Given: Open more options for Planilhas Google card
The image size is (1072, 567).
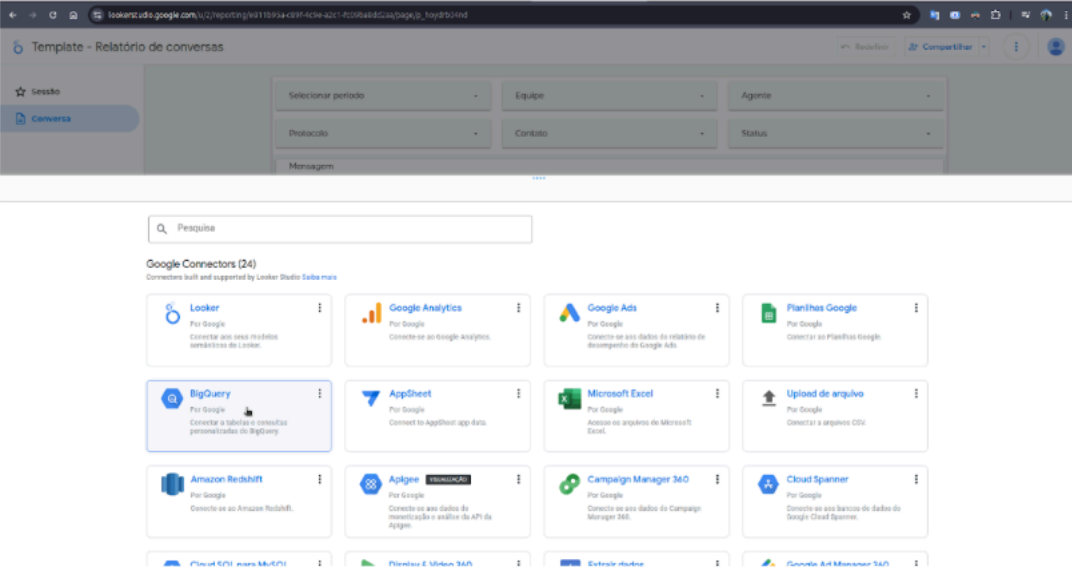Looking at the screenshot, I should 916,308.
